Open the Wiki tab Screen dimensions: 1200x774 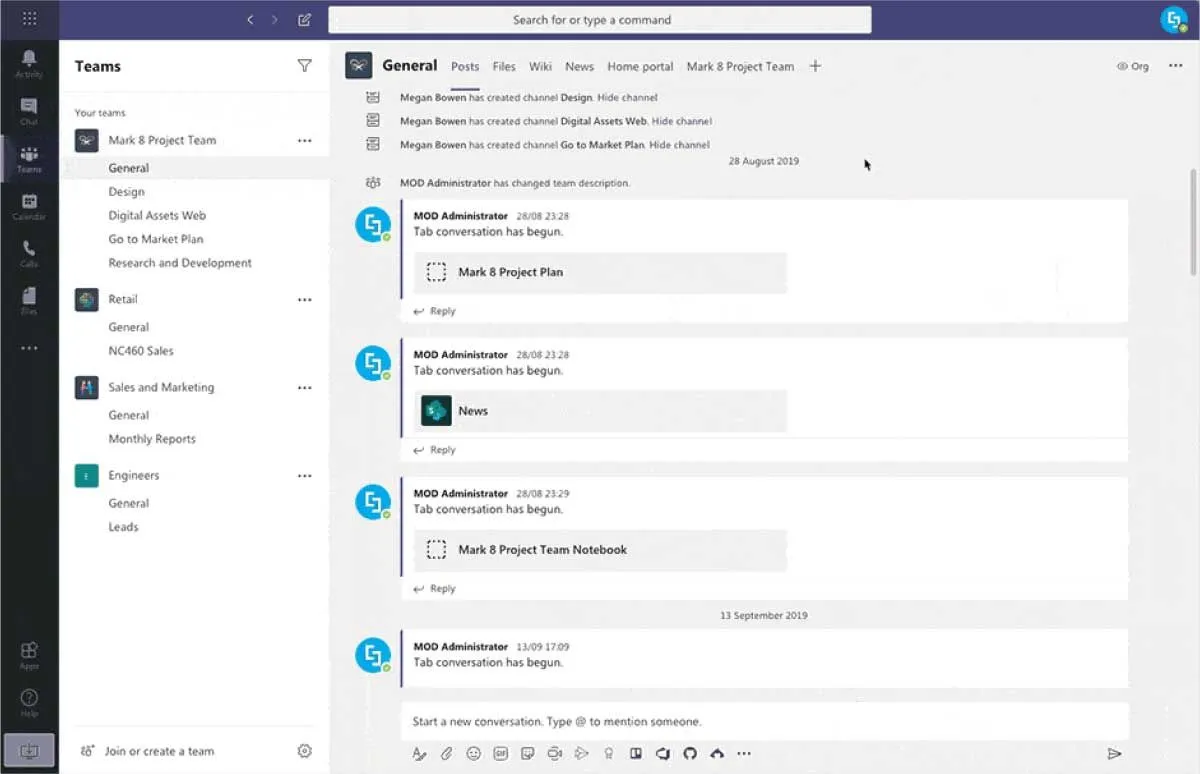coord(541,66)
